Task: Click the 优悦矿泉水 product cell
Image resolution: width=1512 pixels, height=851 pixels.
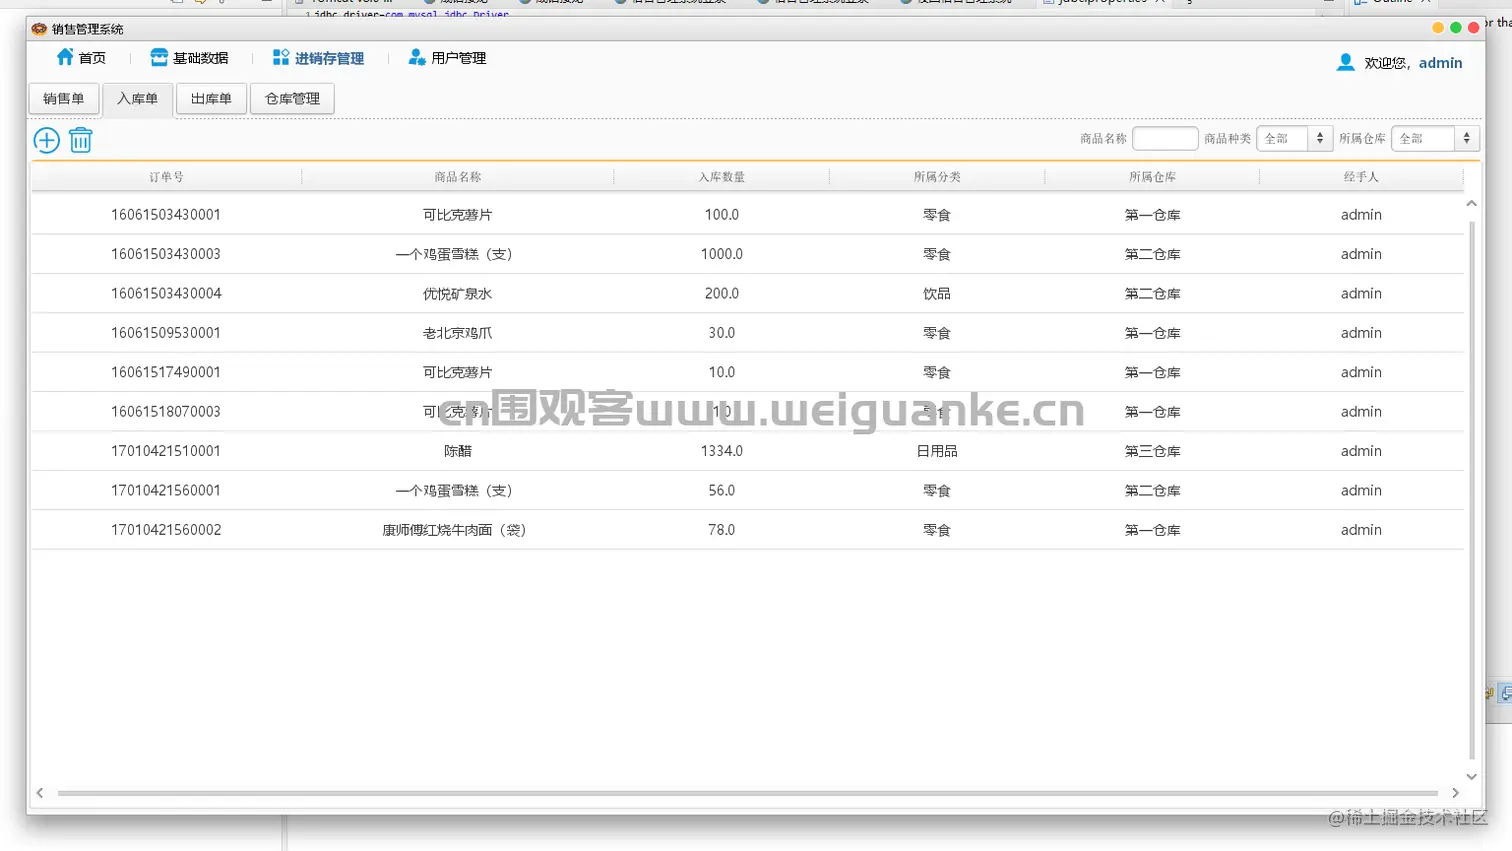Action: point(458,294)
